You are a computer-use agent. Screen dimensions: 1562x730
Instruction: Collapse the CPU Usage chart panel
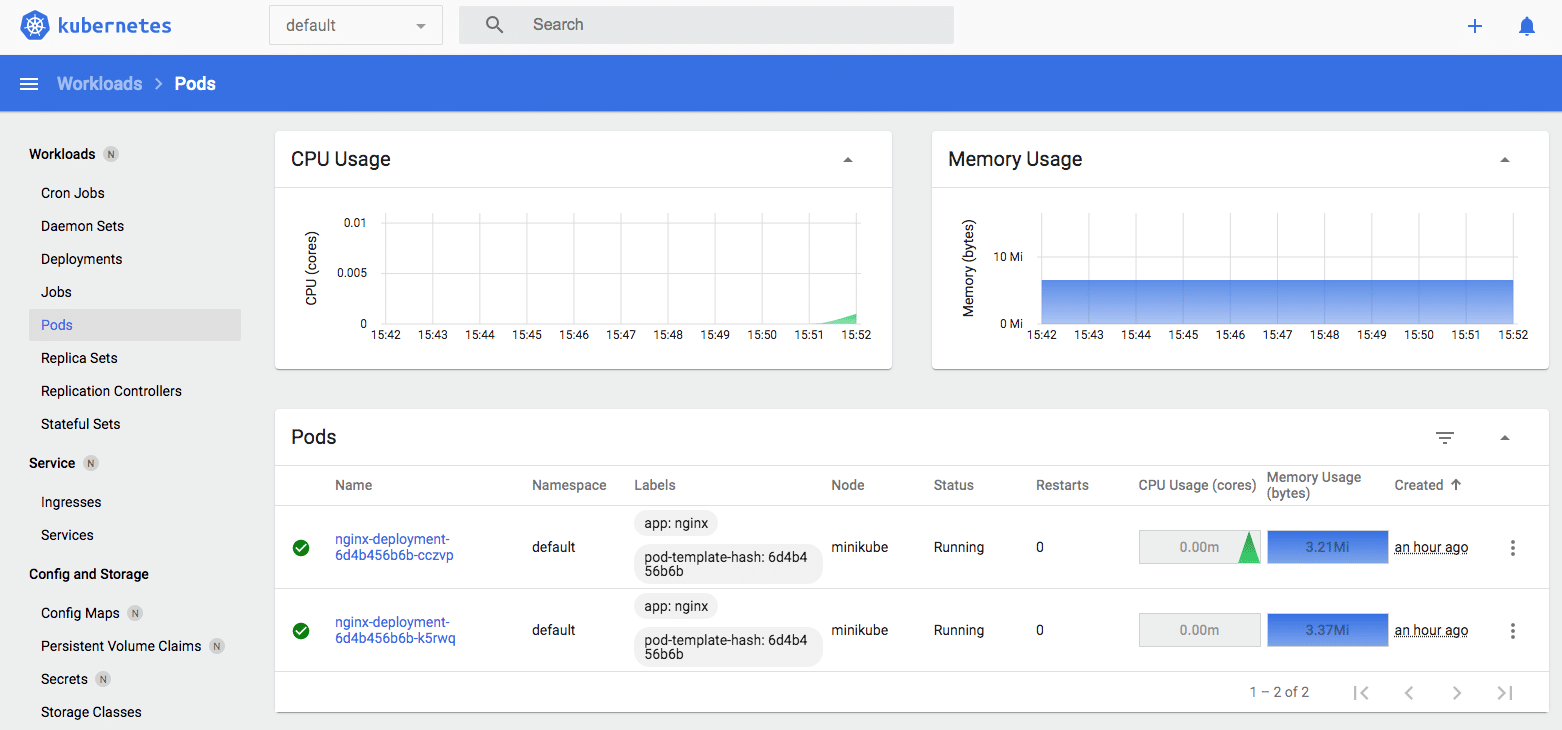tap(847, 158)
